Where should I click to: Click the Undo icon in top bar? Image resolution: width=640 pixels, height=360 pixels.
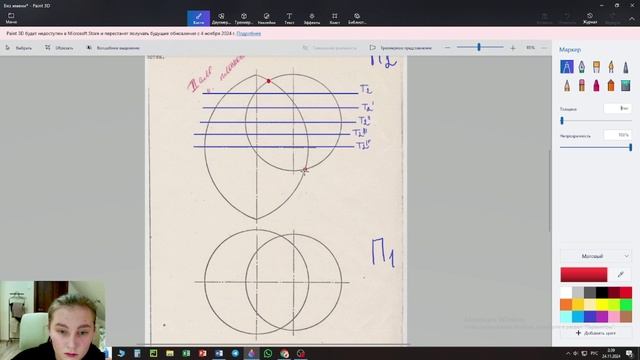pos(567,18)
